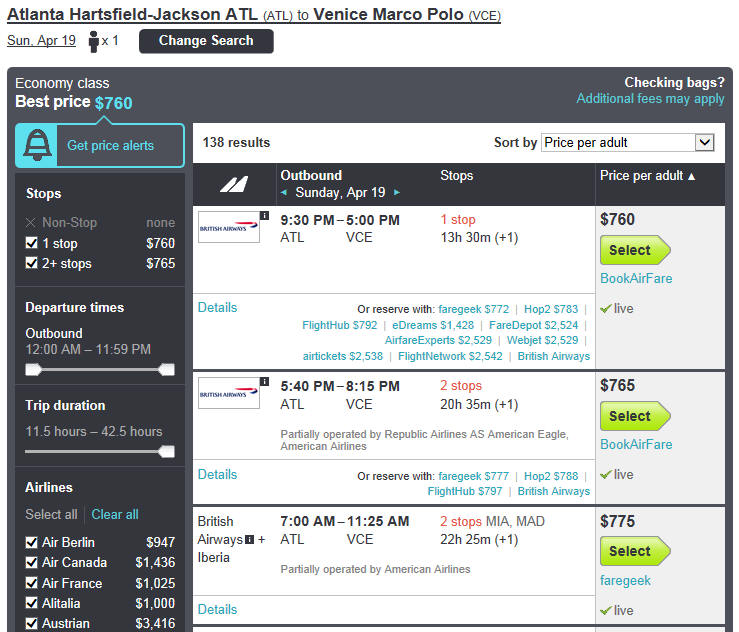Click the Stops column header
The image size is (739, 632).
(x=456, y=175)
